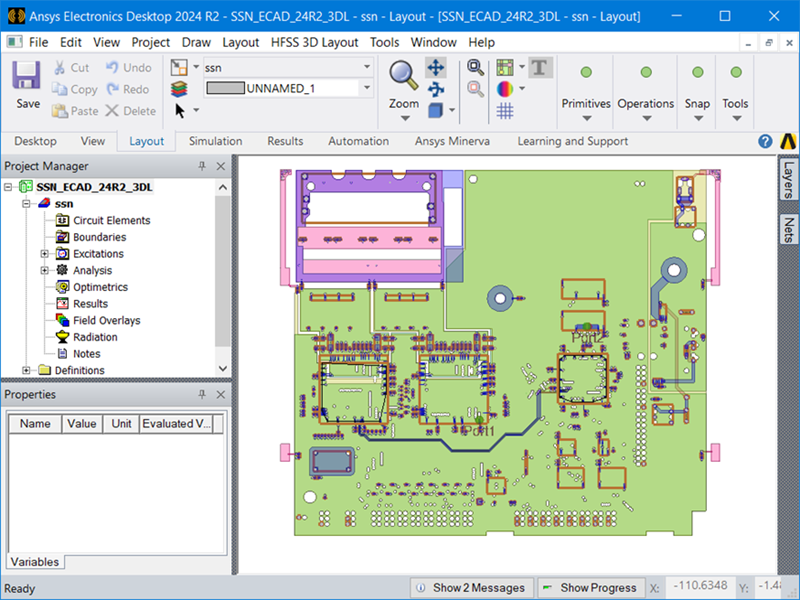Open the HFSS 3D Layout menu
This screenshot has width=800, height=600.
(x=314, y=42)
